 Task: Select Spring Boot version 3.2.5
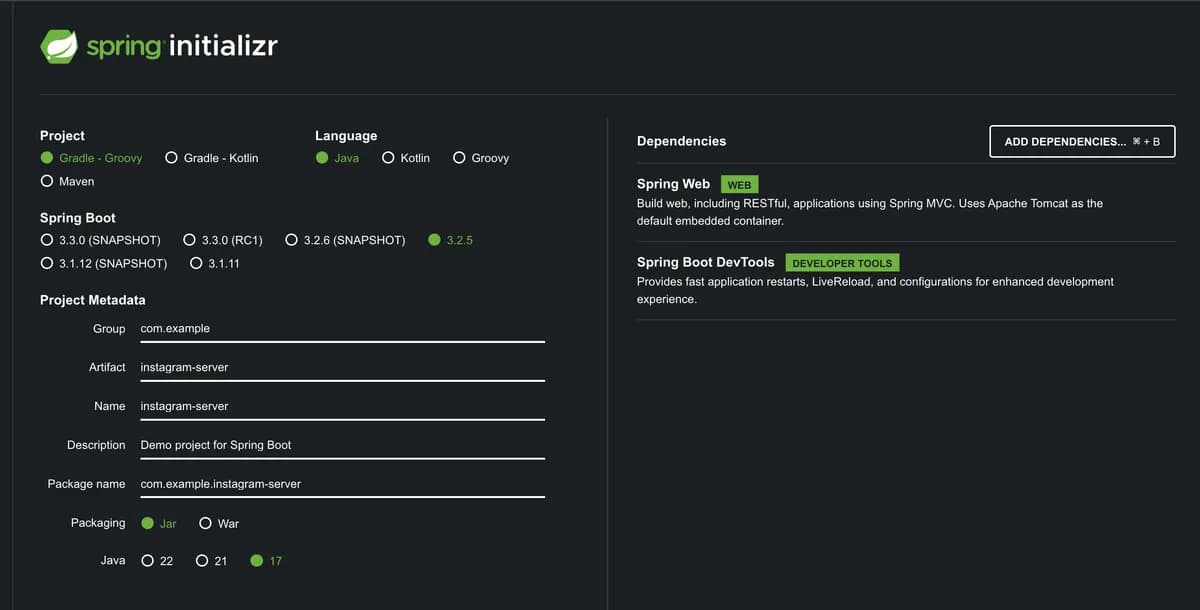450,240
